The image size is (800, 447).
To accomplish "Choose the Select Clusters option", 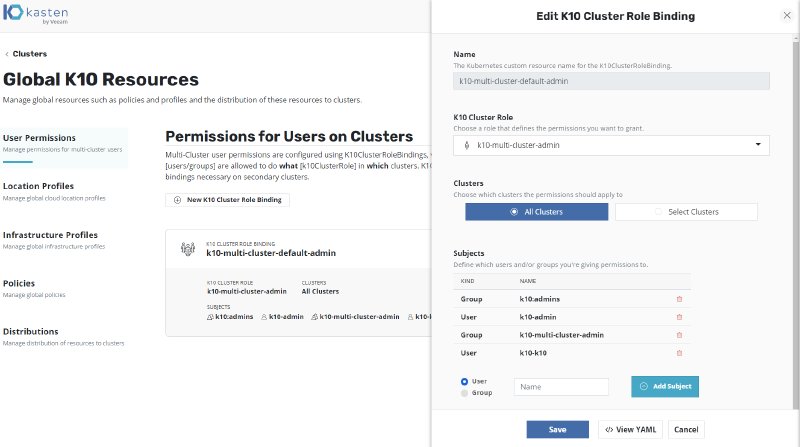I will pyautogui.click(x=686, y=212).
